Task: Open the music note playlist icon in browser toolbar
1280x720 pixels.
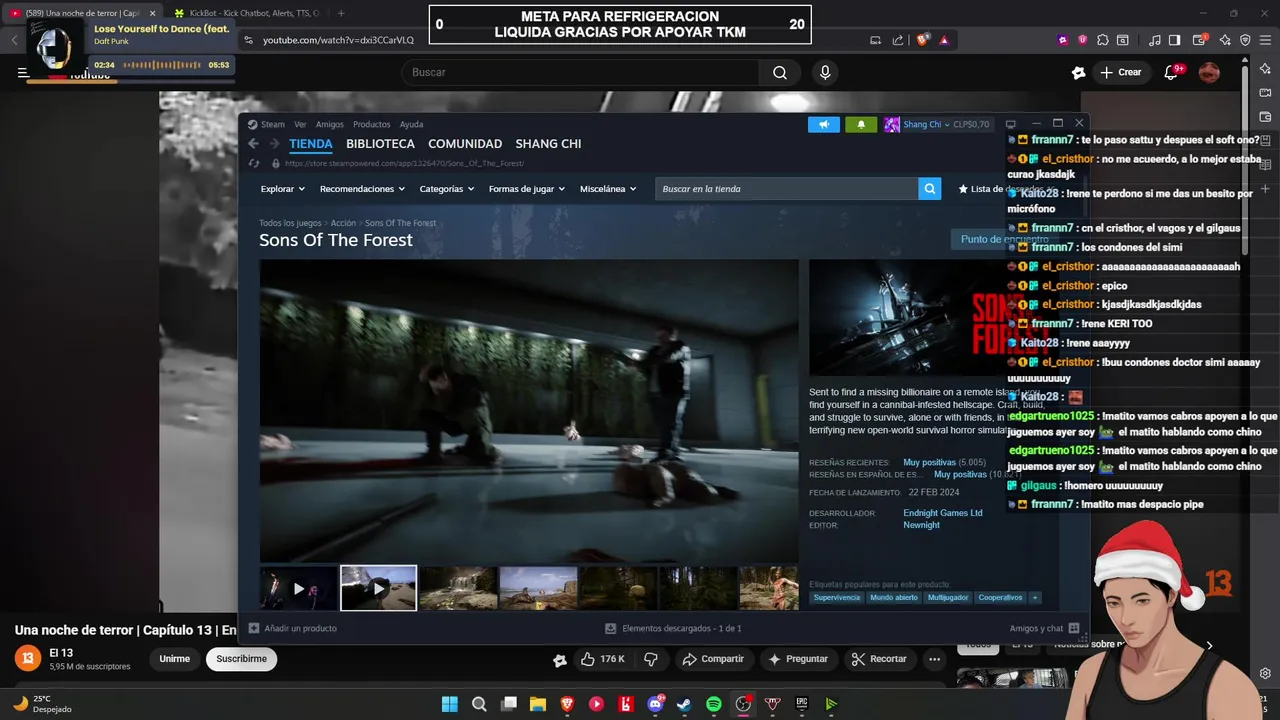Action: [1155, 40]
